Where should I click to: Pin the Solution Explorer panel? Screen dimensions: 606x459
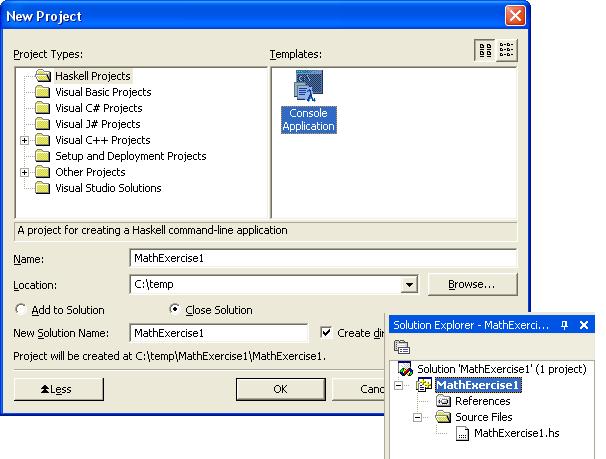click(564, 325)
